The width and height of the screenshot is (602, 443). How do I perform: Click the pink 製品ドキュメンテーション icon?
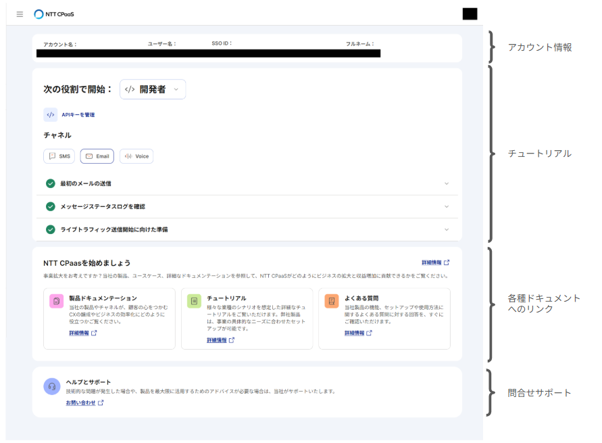click(56, 301)
